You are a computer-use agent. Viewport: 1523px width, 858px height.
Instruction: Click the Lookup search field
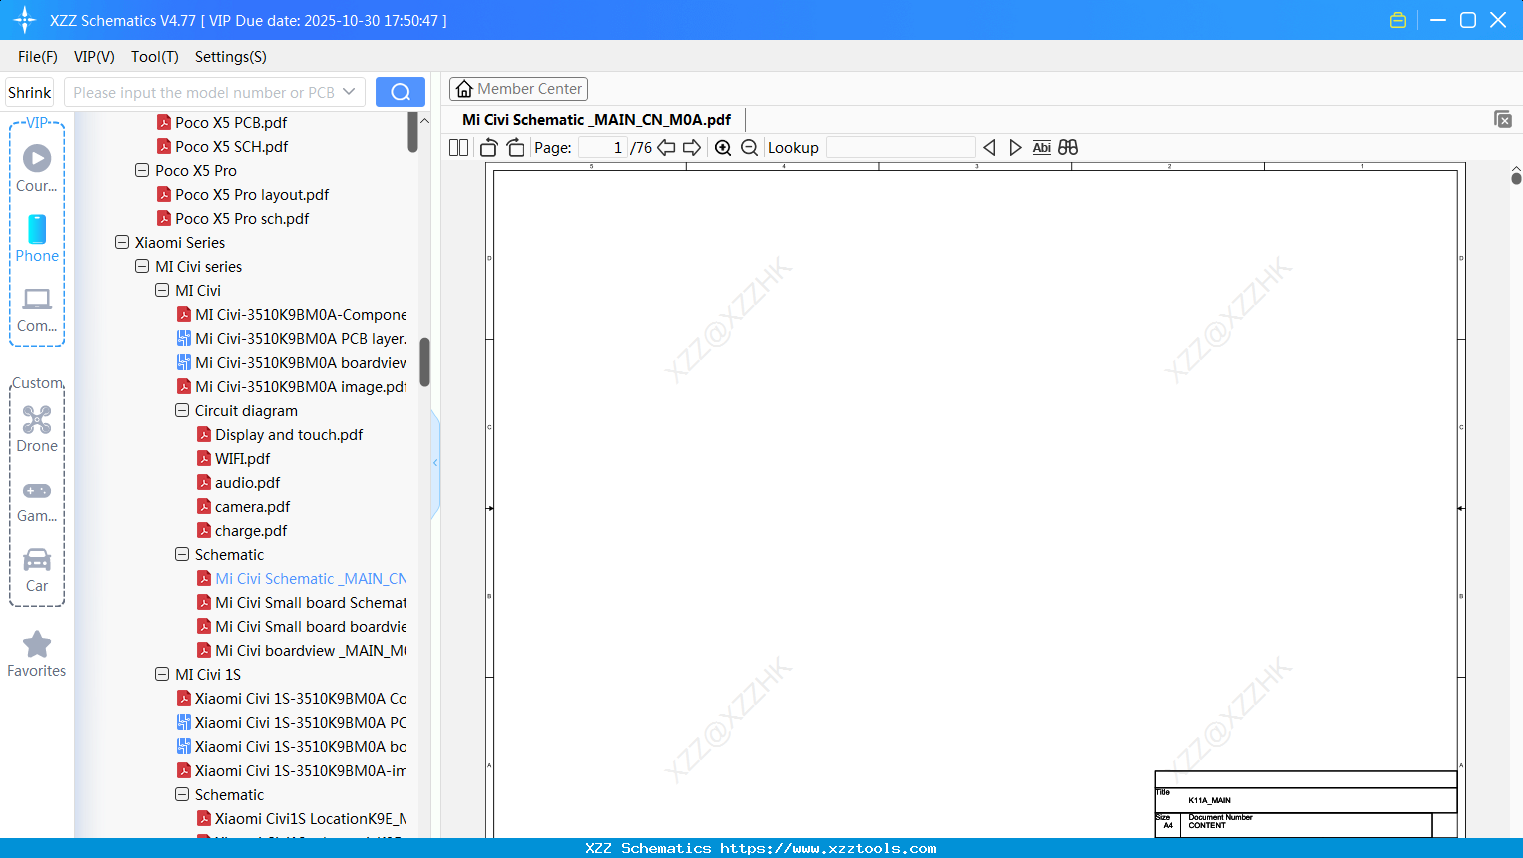901,148
